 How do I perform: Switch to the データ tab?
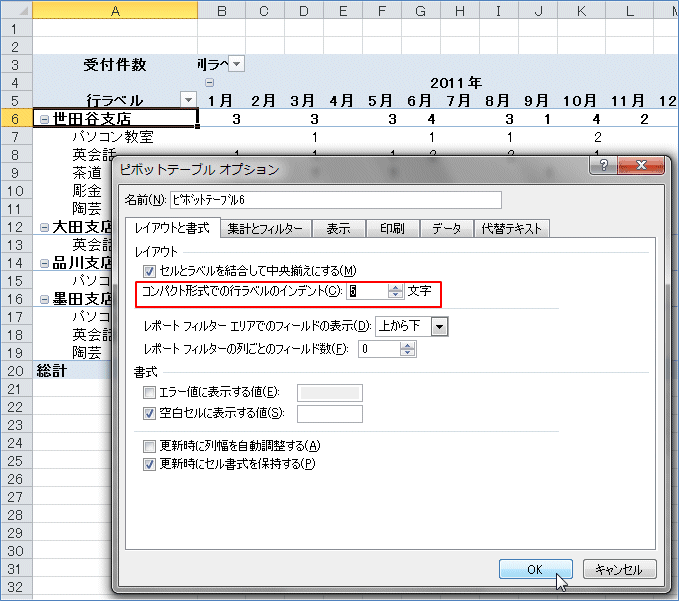click(446, 229)
